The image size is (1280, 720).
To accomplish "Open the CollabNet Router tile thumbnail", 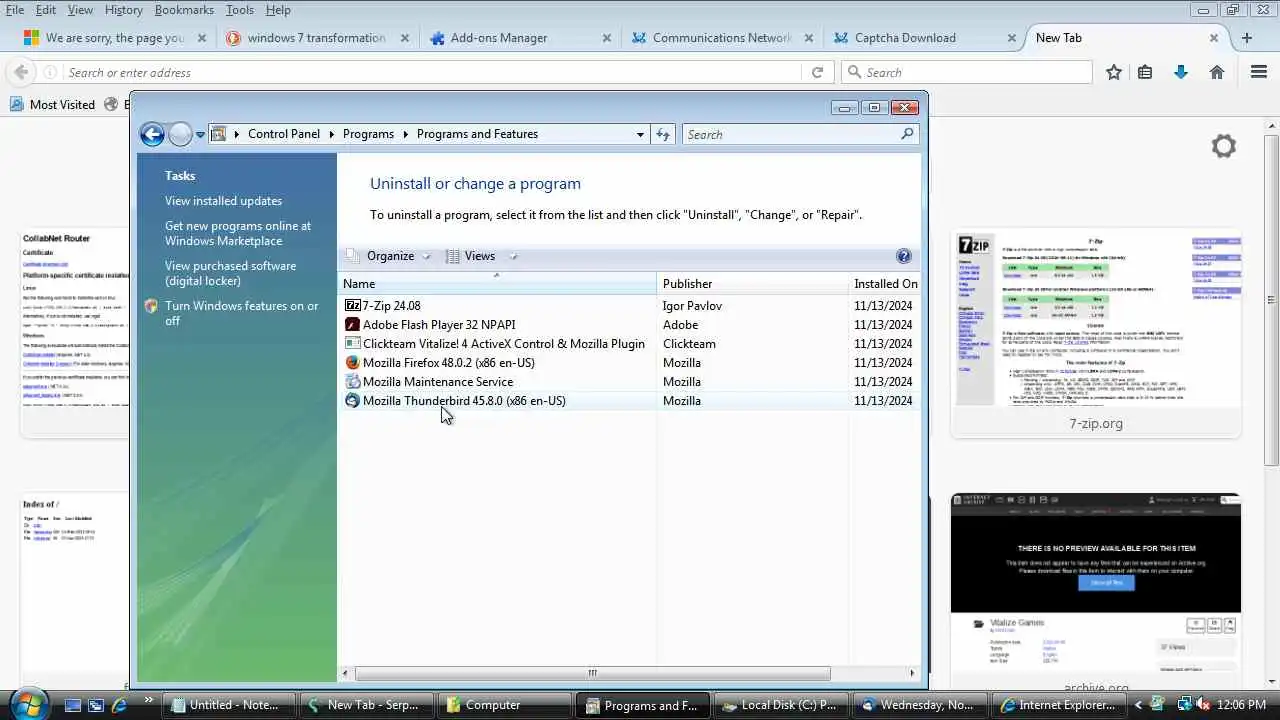I will pos(75,334).
